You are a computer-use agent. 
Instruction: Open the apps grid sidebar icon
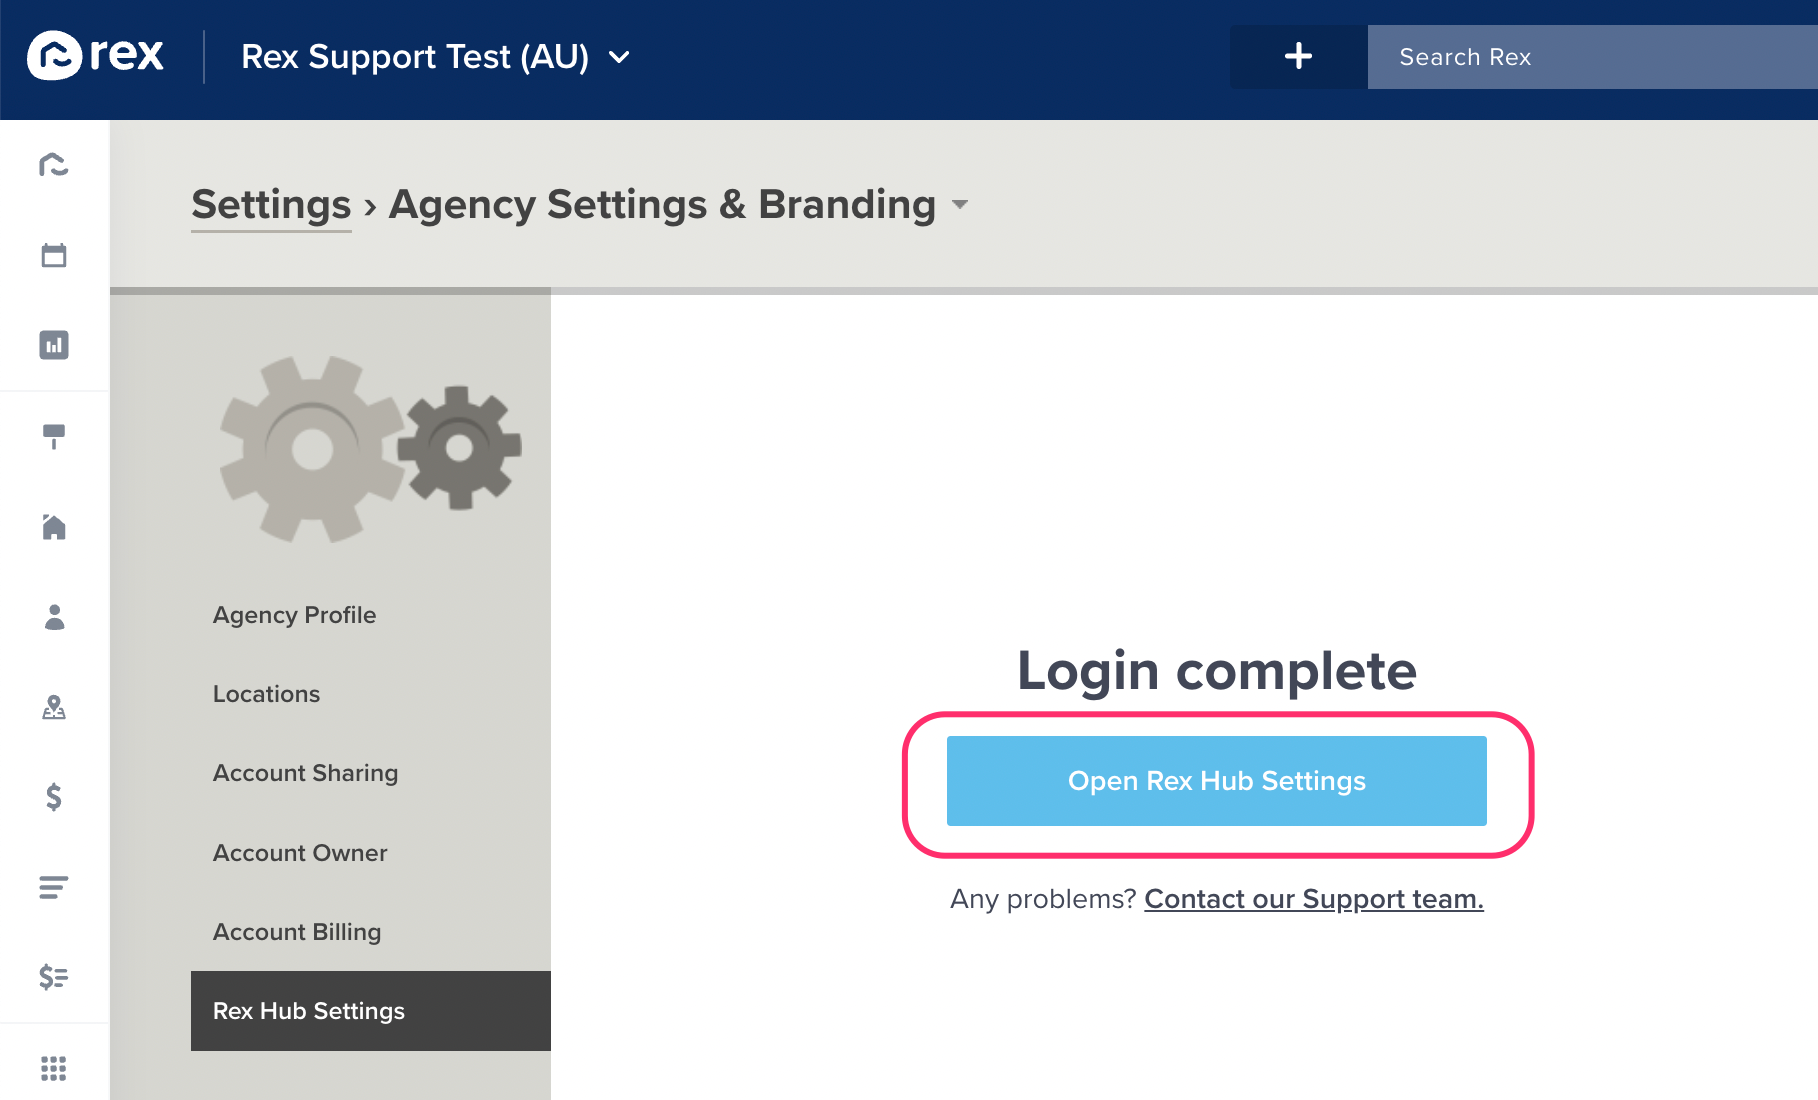(x=54, y=1068)
